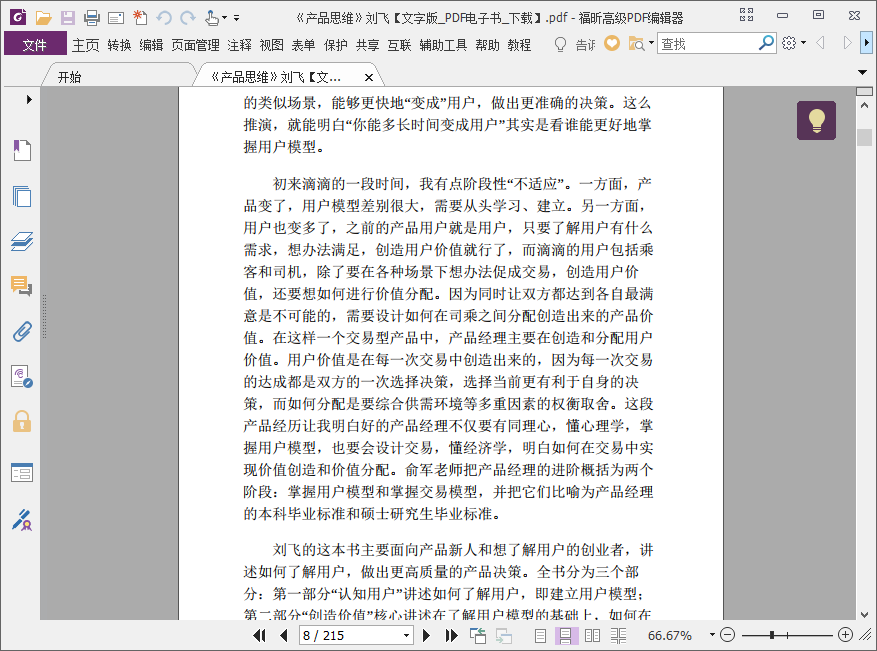Screen dimensions: 877x651
Task: Open the pen and ribbon certificate panel
Action: [x=22, y=520]
